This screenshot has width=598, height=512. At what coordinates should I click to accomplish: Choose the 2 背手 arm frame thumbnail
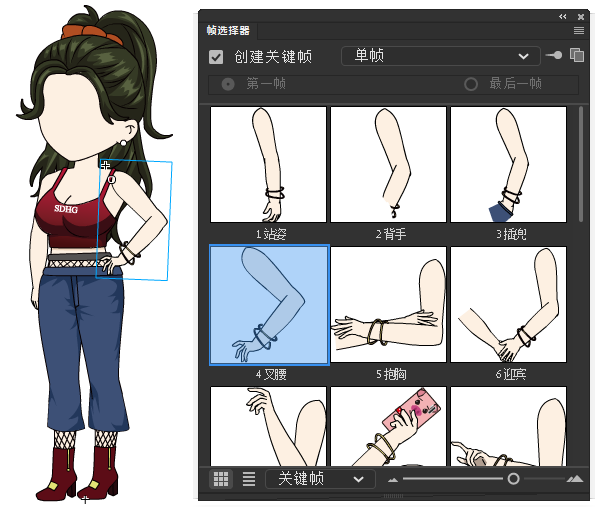[388, 165]
